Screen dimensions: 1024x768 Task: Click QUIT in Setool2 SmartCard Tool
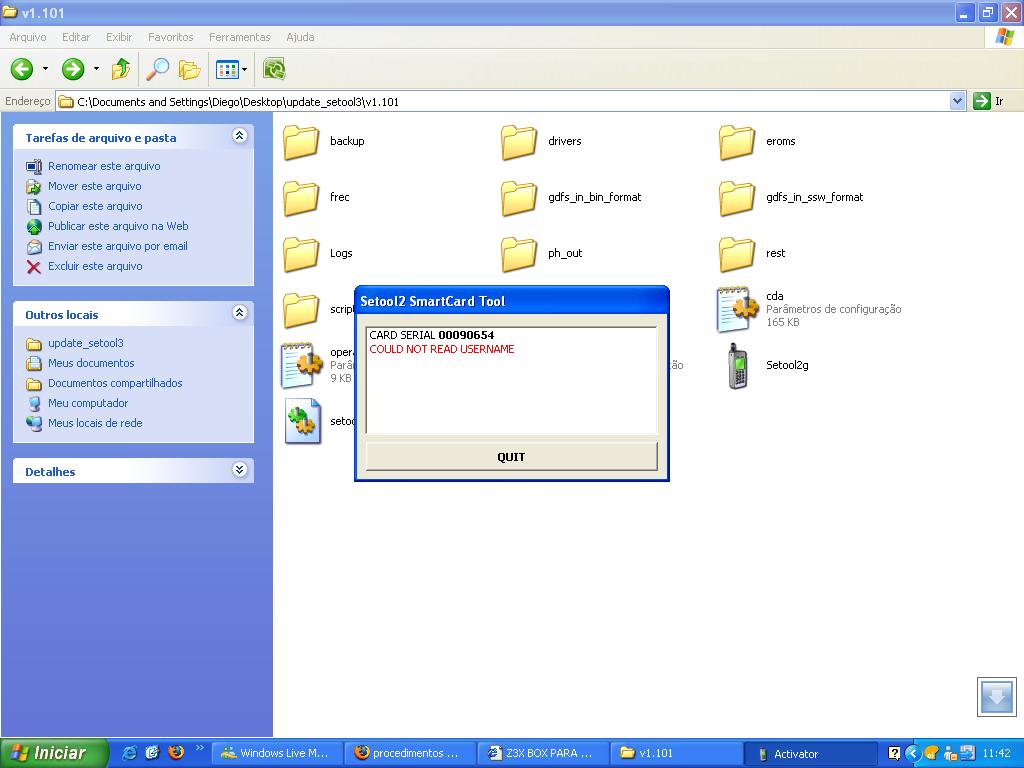point(511,456)
